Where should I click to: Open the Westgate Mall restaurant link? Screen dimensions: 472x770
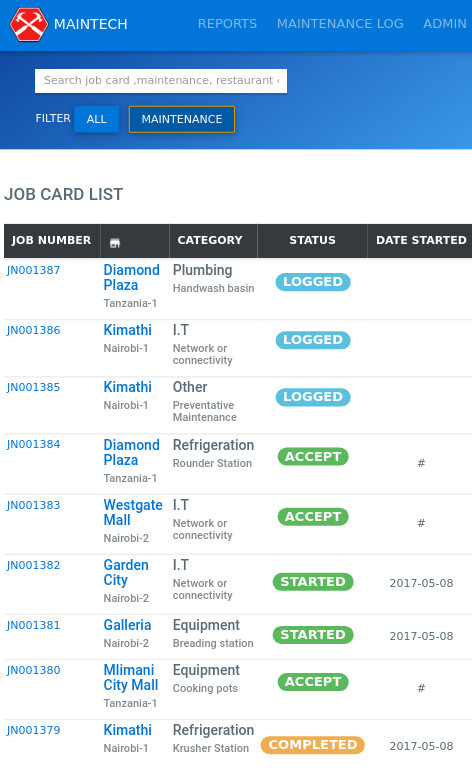click(133, 512)
